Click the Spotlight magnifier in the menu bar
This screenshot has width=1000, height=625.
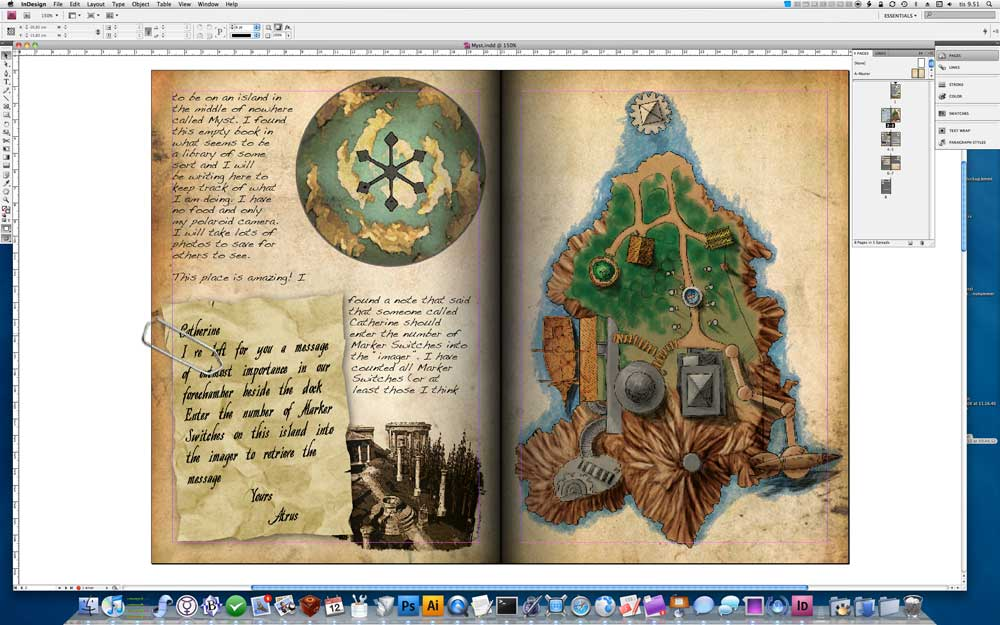click(990, 4)
